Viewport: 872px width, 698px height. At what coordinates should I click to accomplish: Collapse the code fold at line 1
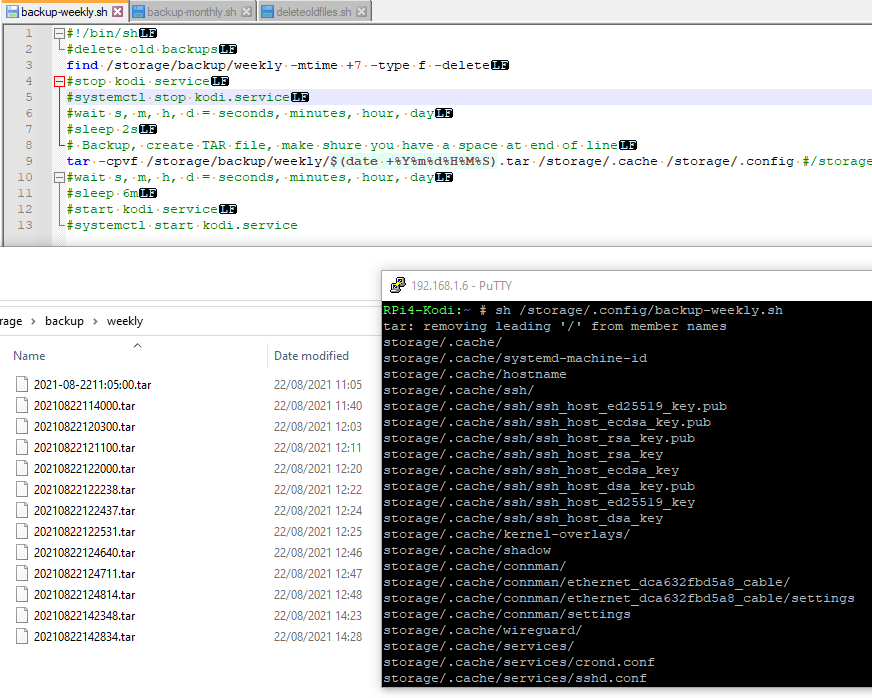click(x=59, y=33)
